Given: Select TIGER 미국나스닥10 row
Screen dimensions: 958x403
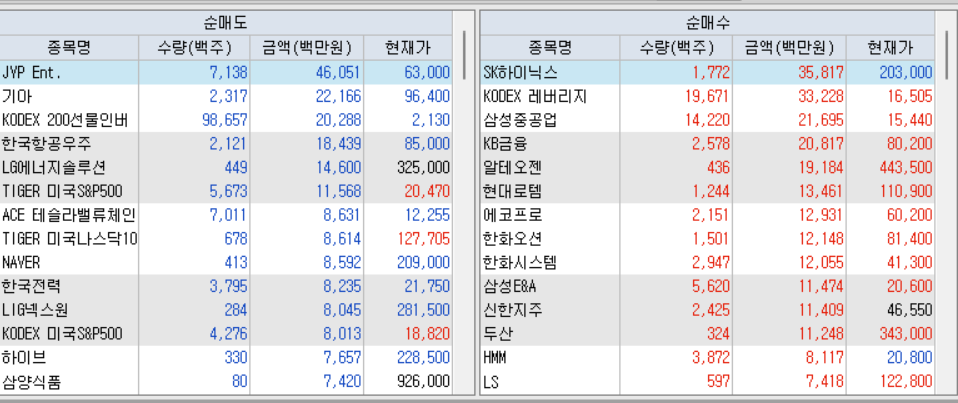Looking at the screenshot, I should [226, 239].
